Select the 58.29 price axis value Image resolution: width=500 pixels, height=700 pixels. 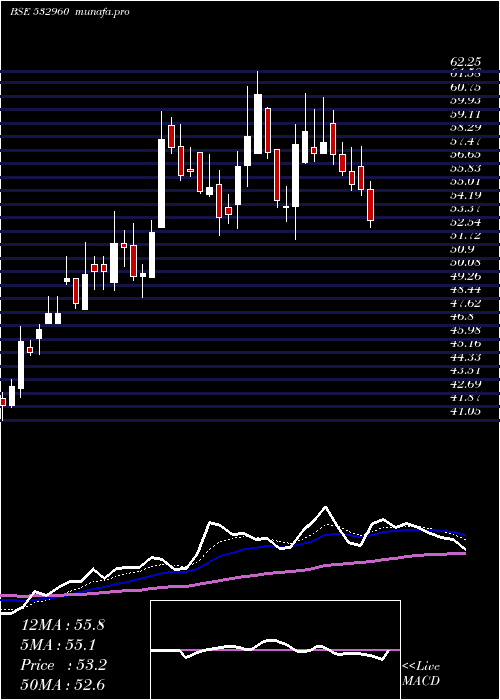pyautogui.click(x=465, y=128)
